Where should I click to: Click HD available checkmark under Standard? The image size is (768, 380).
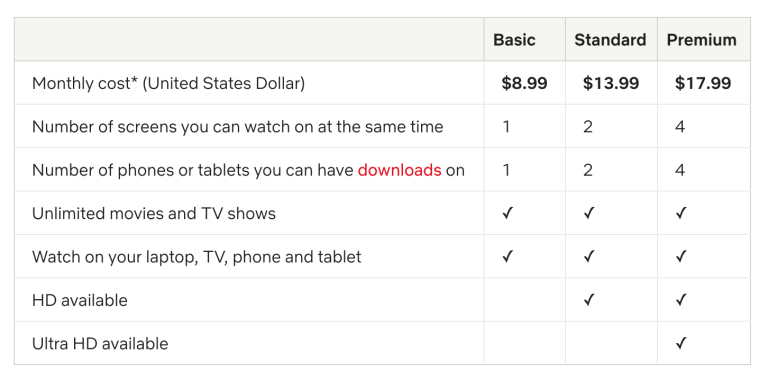click(x=589, y=300)
